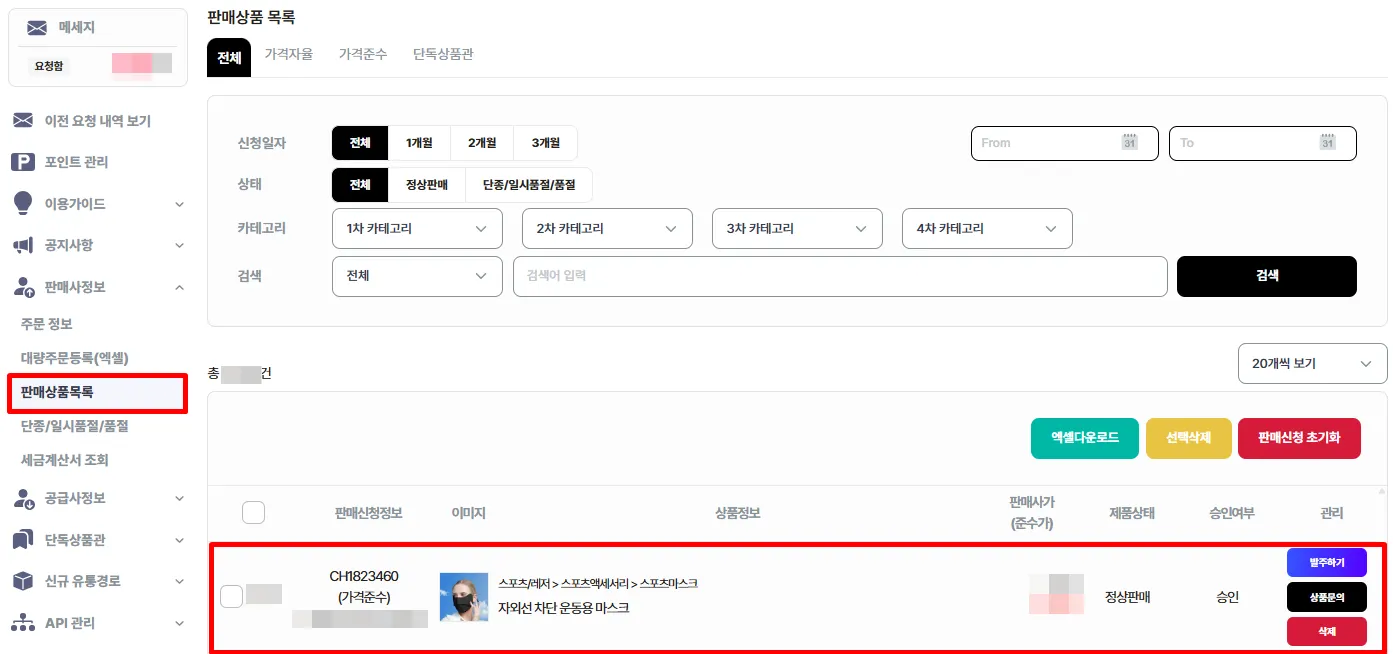Expand the 공지사항 sidebar menu

(x=179, y=245)
